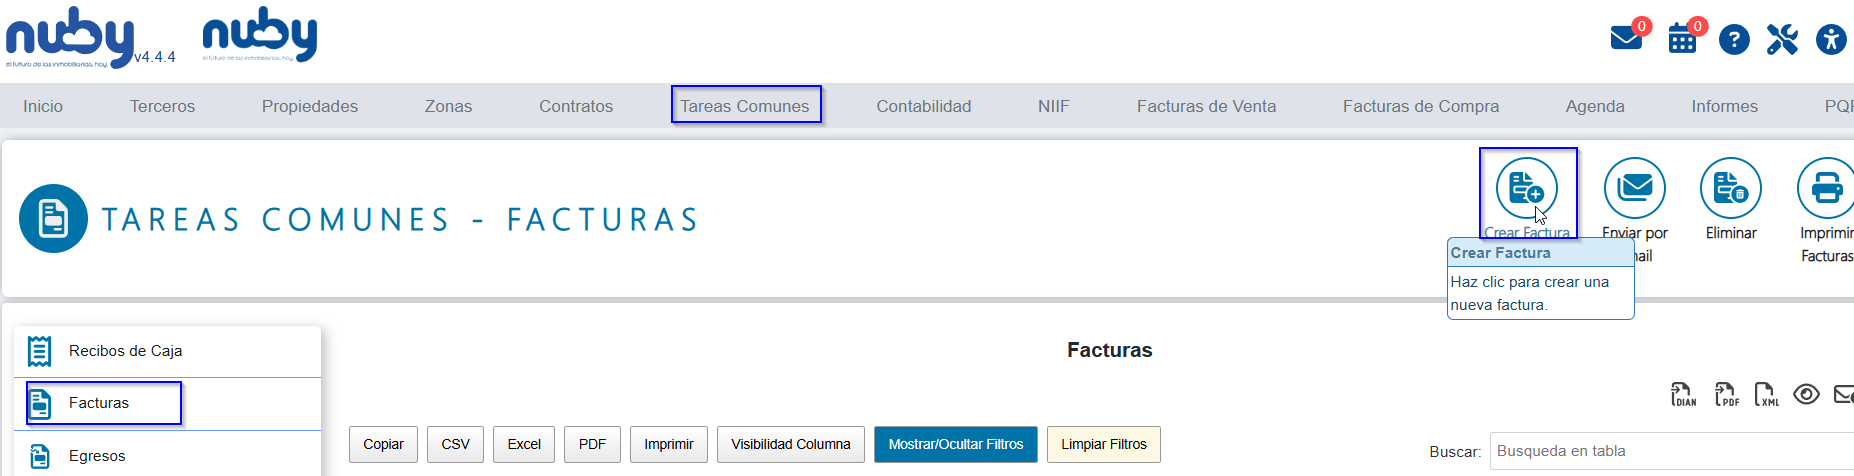This screenshot has width=1854, height=476.
Task: Click the Eliminar invoice icon
Action: (x=1731, y=188)
